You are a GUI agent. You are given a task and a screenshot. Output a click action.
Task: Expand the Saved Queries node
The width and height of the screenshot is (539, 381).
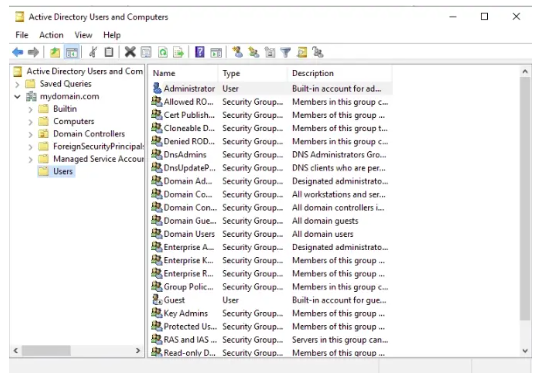pos(17,84)
